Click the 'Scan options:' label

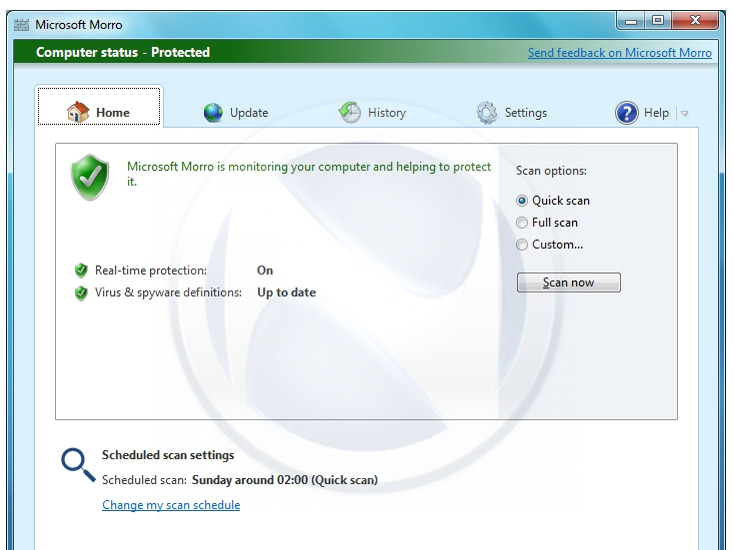pos(551,171)
